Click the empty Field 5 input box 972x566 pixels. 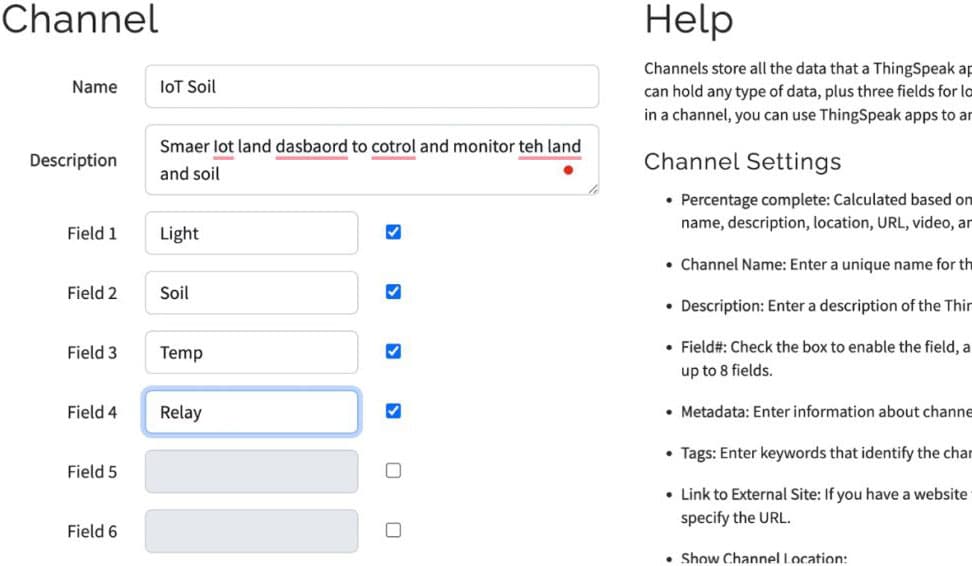(251, 471)
